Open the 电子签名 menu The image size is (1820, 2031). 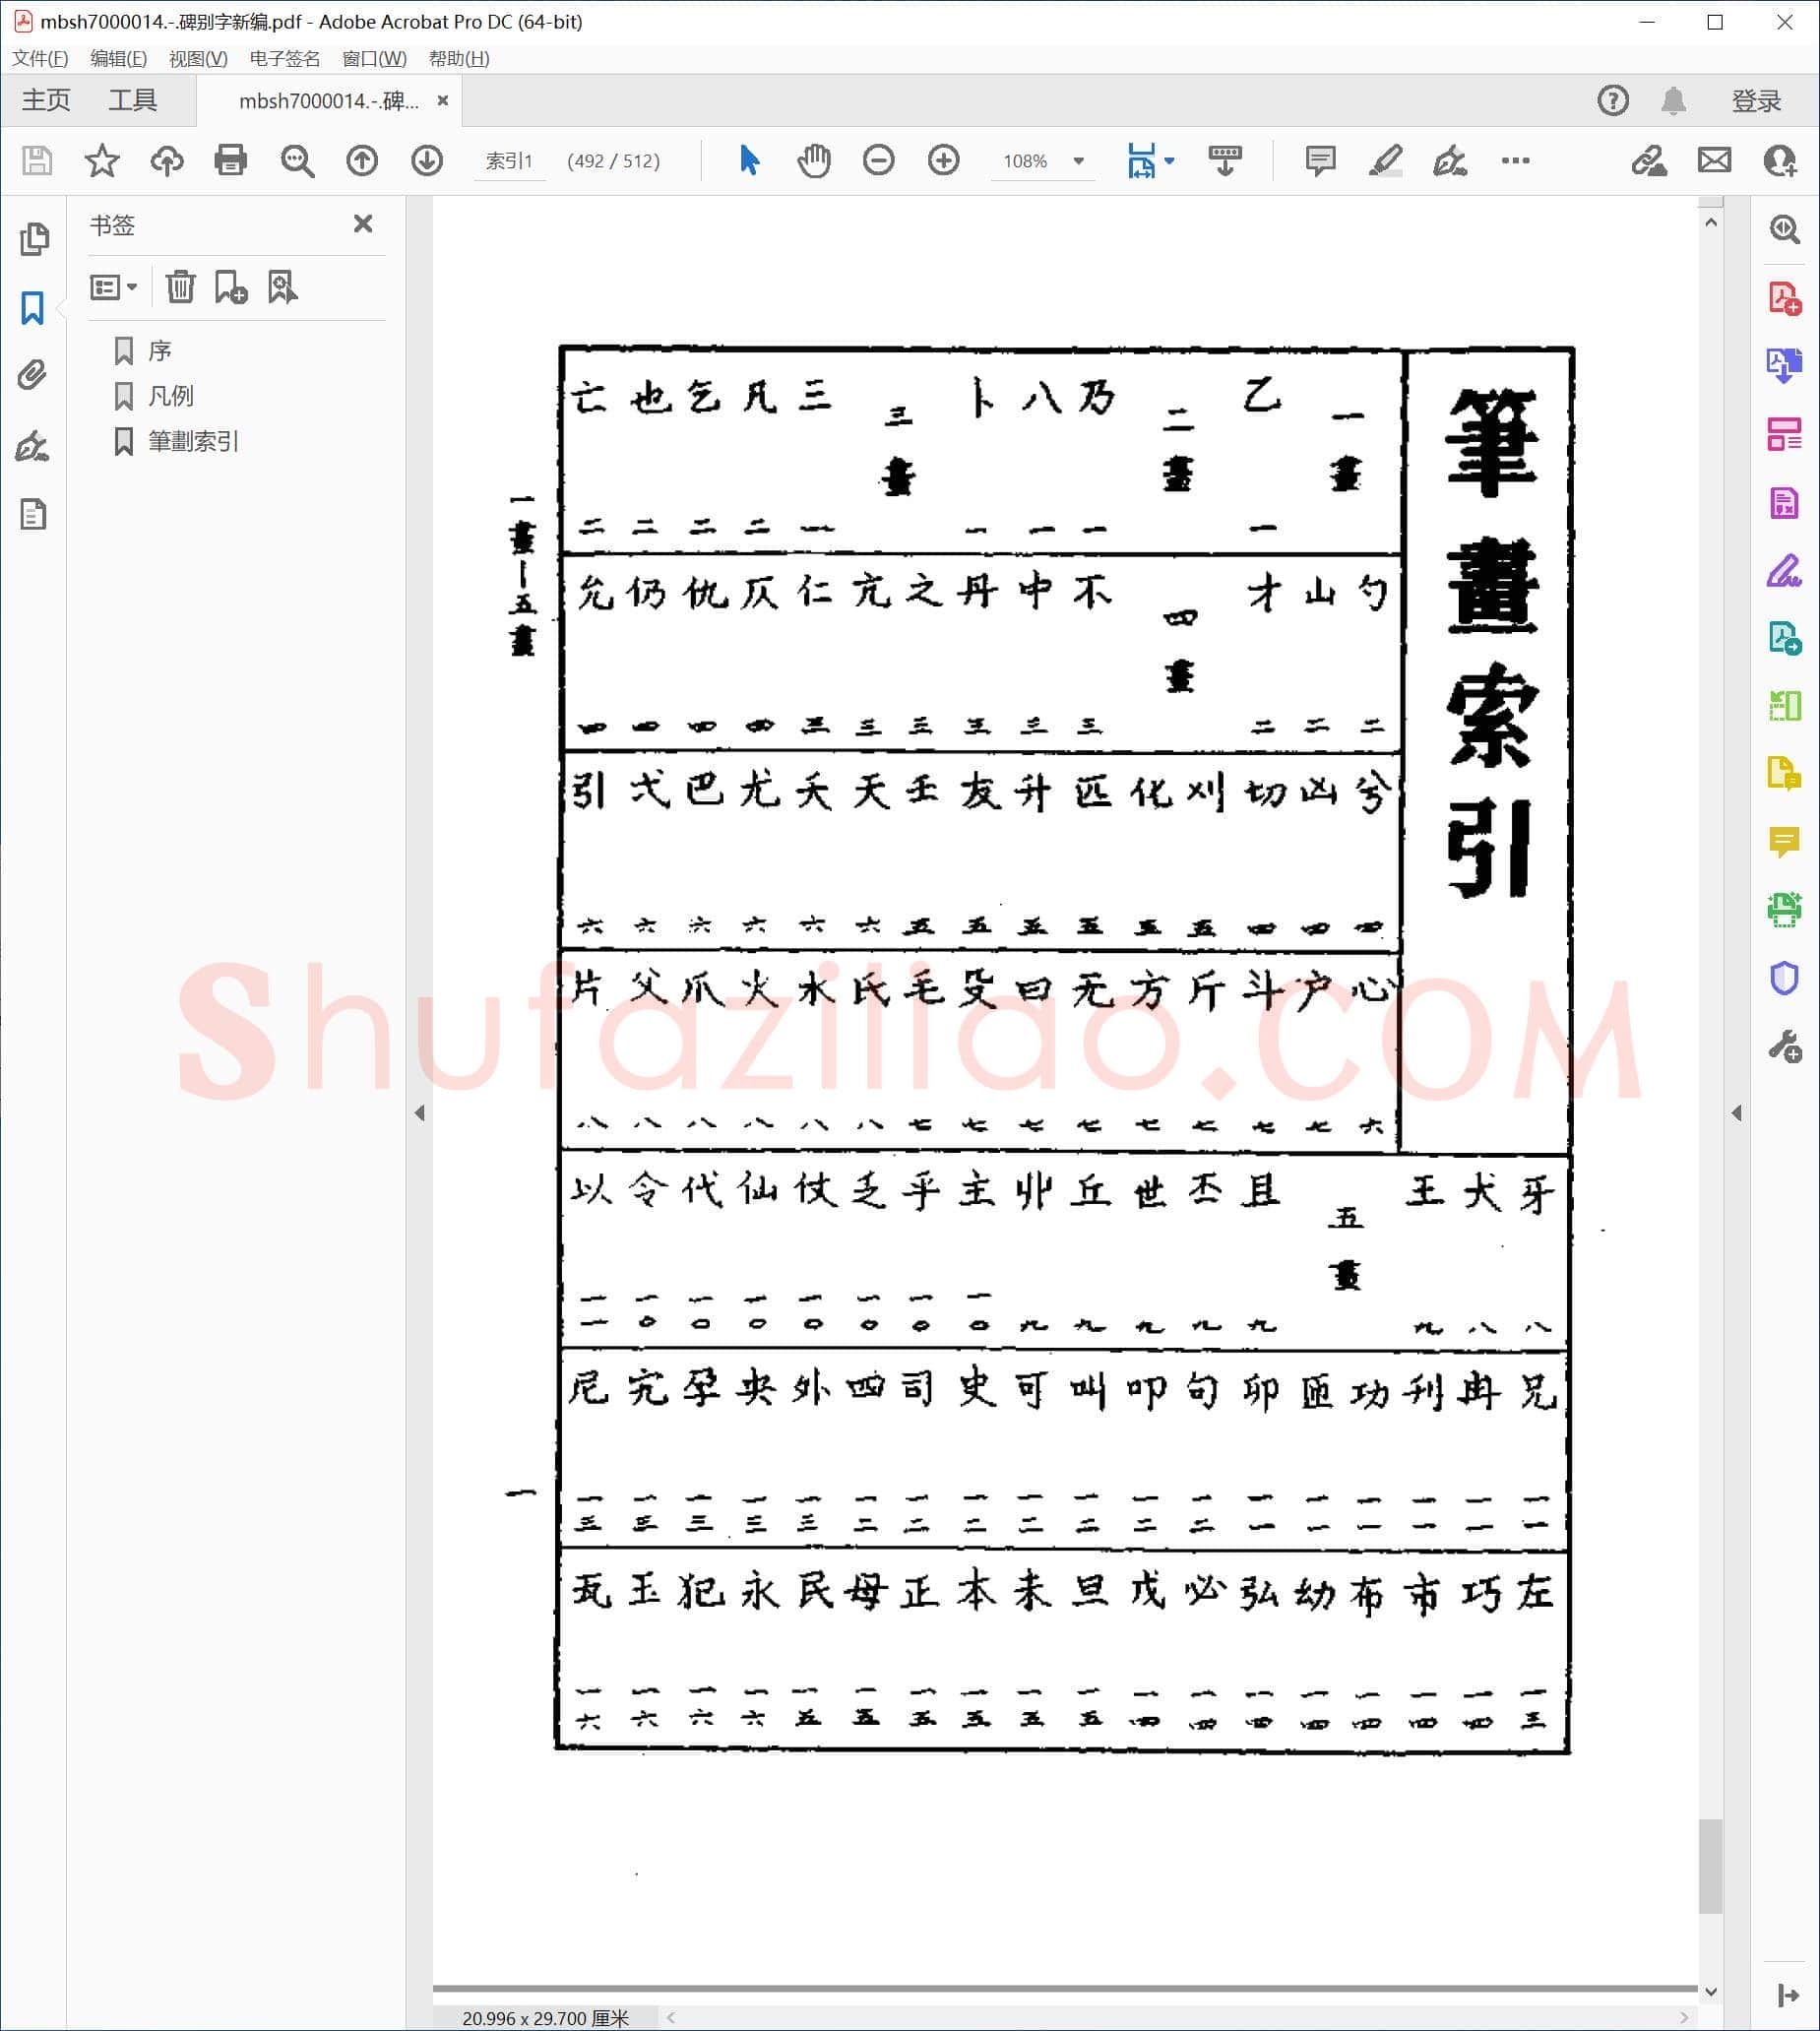click(x=285, y=58)
